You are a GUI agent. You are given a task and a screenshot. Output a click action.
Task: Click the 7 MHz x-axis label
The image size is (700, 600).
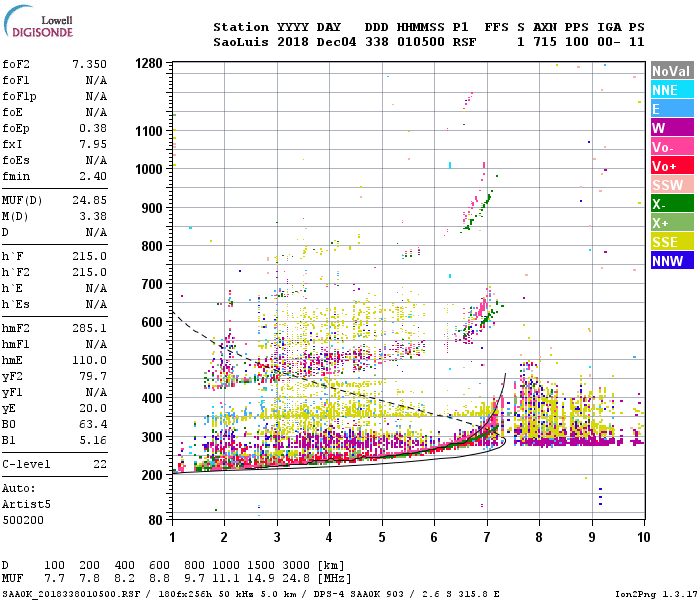[x=487, y=537]
